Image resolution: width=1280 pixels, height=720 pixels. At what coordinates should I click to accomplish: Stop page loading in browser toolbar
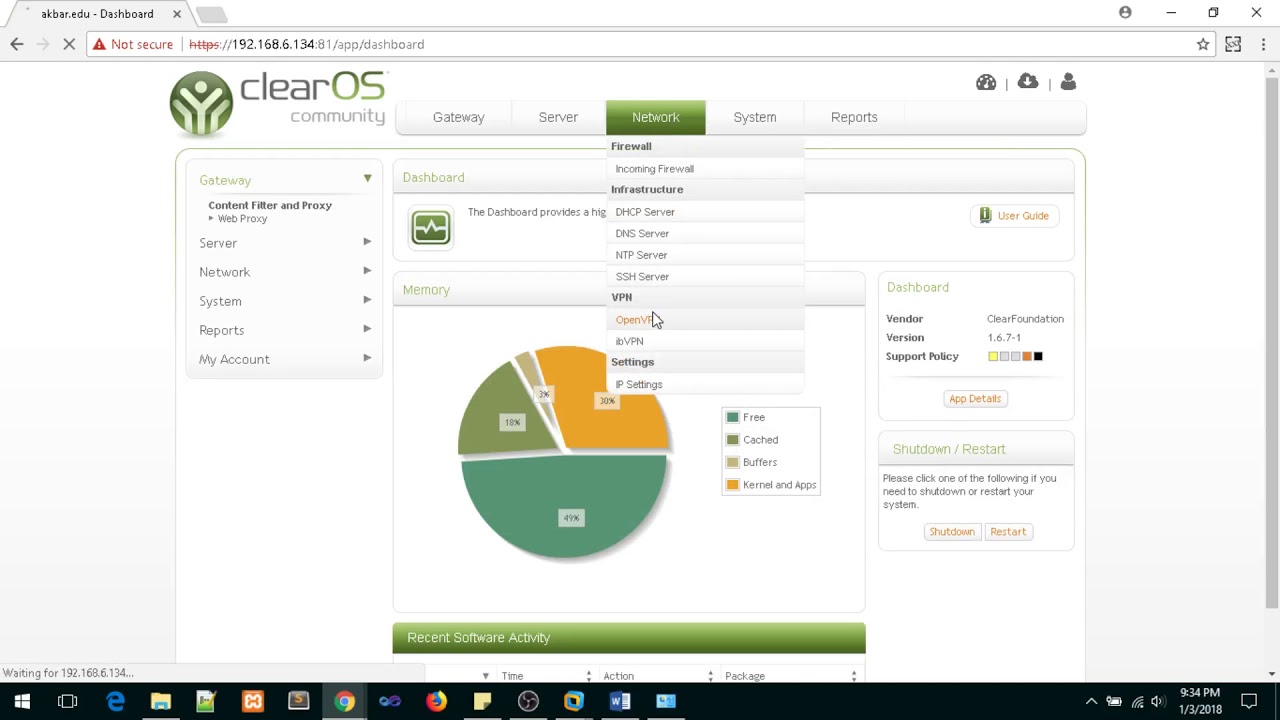[x=69, y=44]
